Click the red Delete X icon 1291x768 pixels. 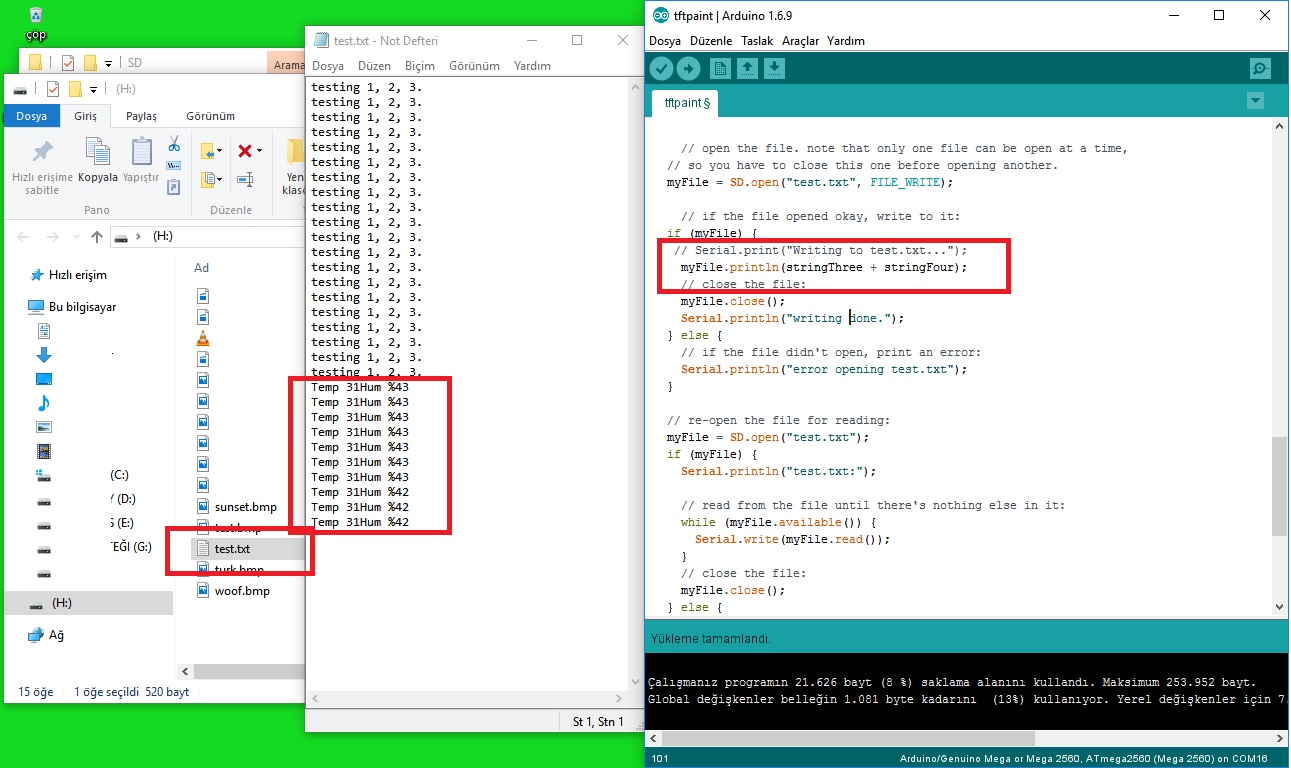(244, 151)
